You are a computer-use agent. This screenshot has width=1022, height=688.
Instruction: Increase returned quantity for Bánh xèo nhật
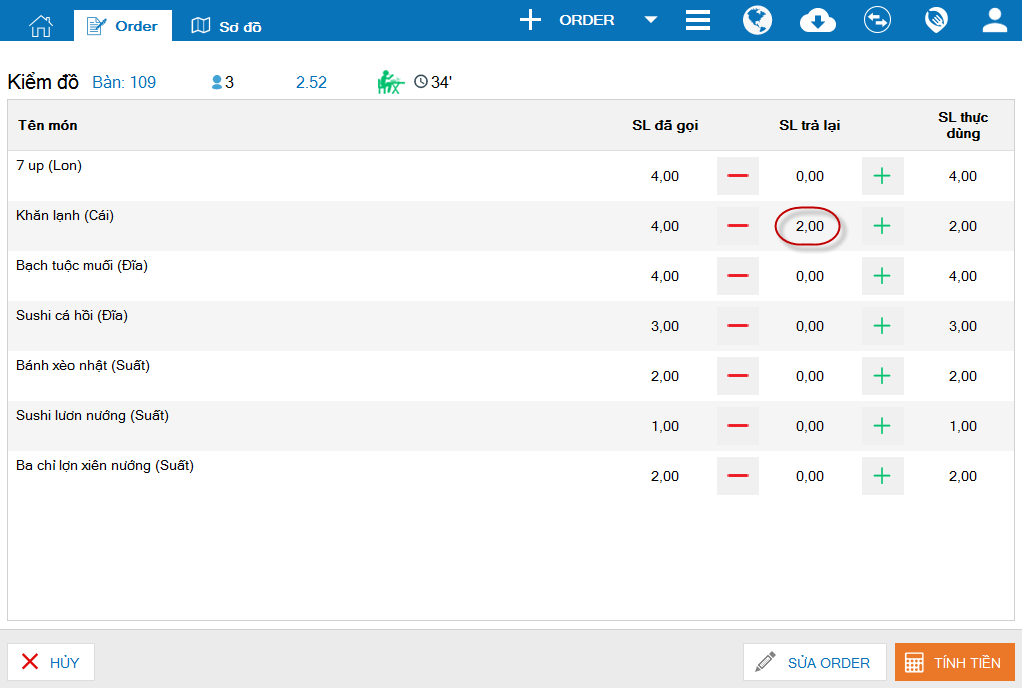883,376
